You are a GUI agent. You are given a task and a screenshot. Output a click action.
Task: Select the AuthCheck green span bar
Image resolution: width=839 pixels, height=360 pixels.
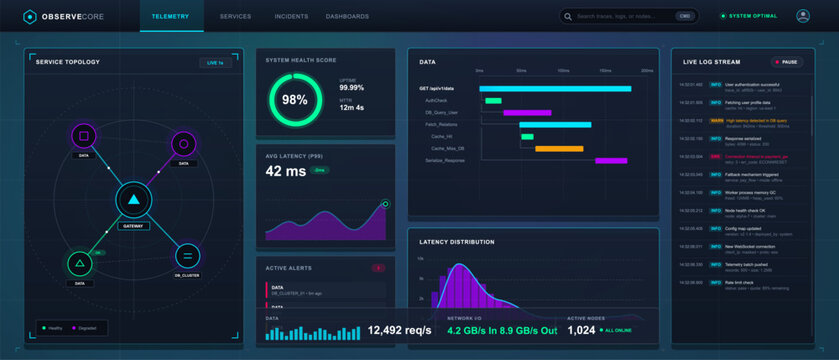(x=493, y=101)
